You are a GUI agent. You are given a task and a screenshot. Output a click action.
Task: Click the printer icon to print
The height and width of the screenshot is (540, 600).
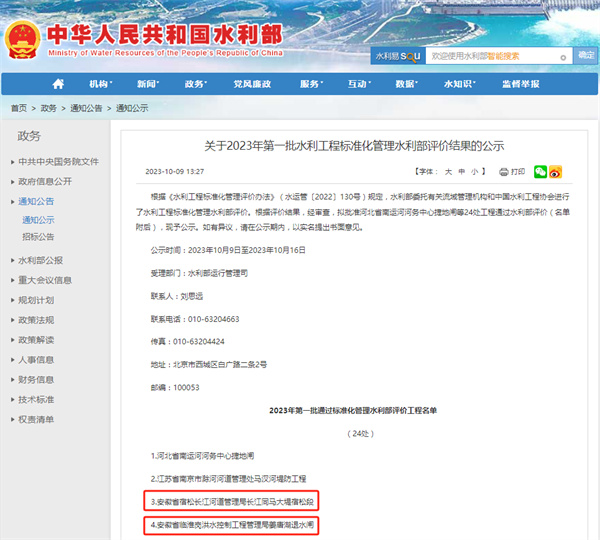pyautogui.click(x=504, y=172)
